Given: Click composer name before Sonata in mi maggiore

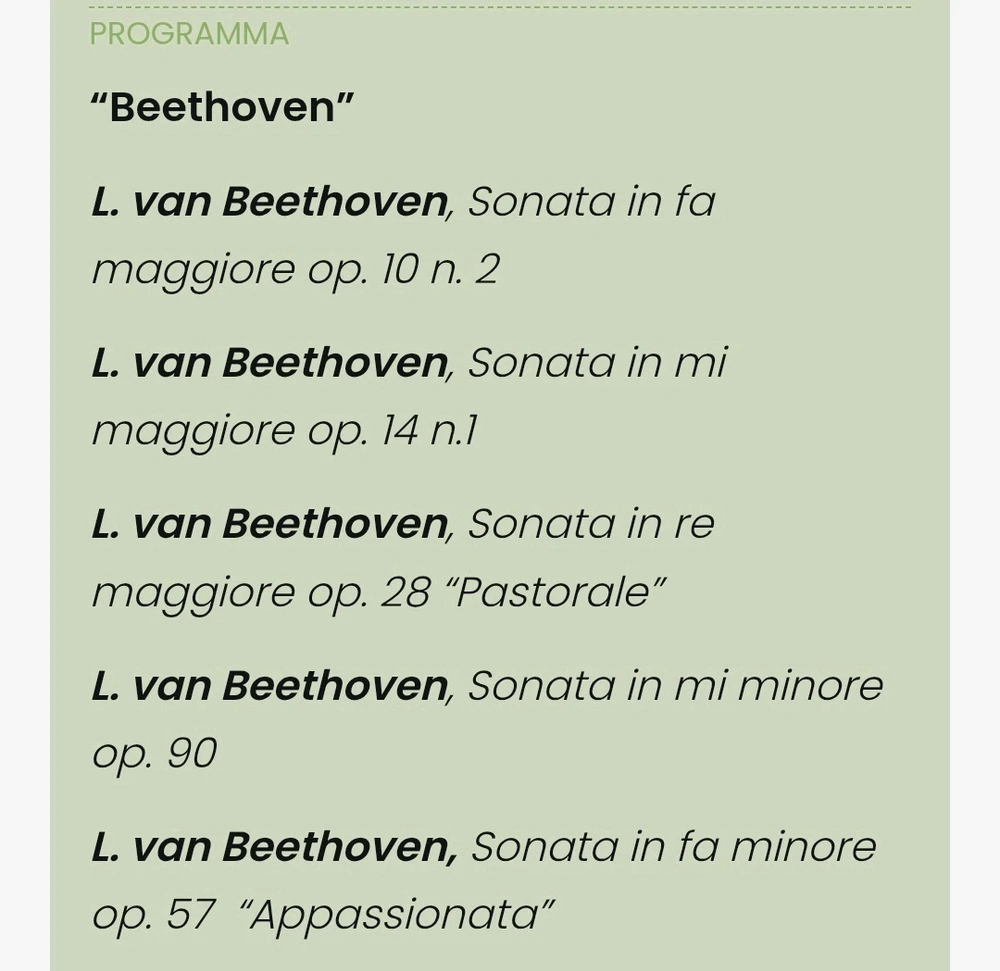Looking at the screenshot, I should coord(269,363).
